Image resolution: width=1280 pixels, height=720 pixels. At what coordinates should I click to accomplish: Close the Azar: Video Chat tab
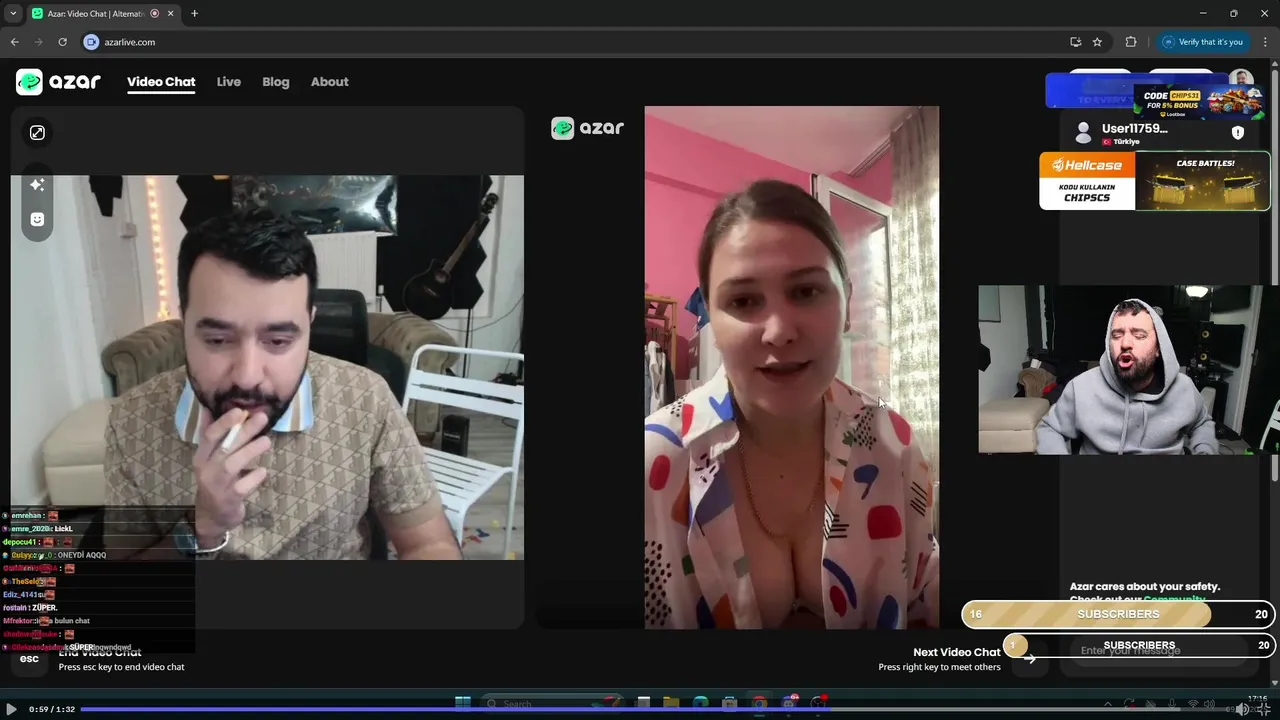pyautogui.click(x=172, y=13)
